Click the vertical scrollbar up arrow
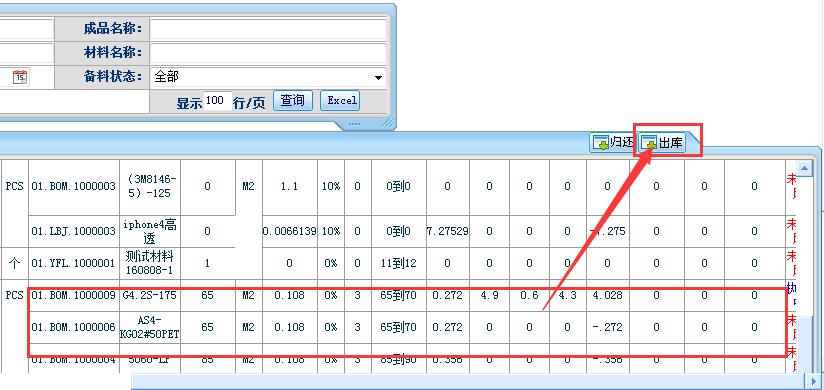 [x=804, y=168]
